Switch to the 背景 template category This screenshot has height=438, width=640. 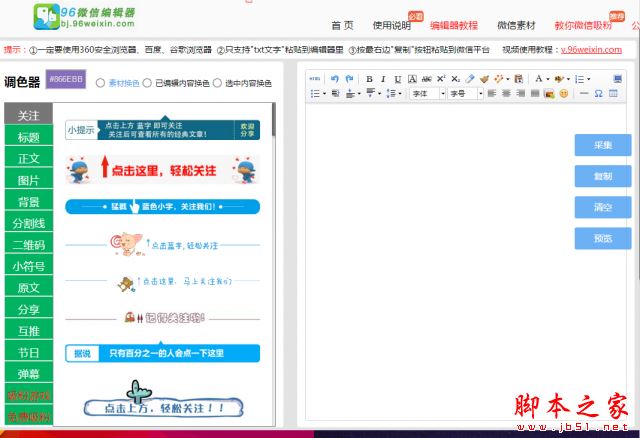[x=29, y=202]
